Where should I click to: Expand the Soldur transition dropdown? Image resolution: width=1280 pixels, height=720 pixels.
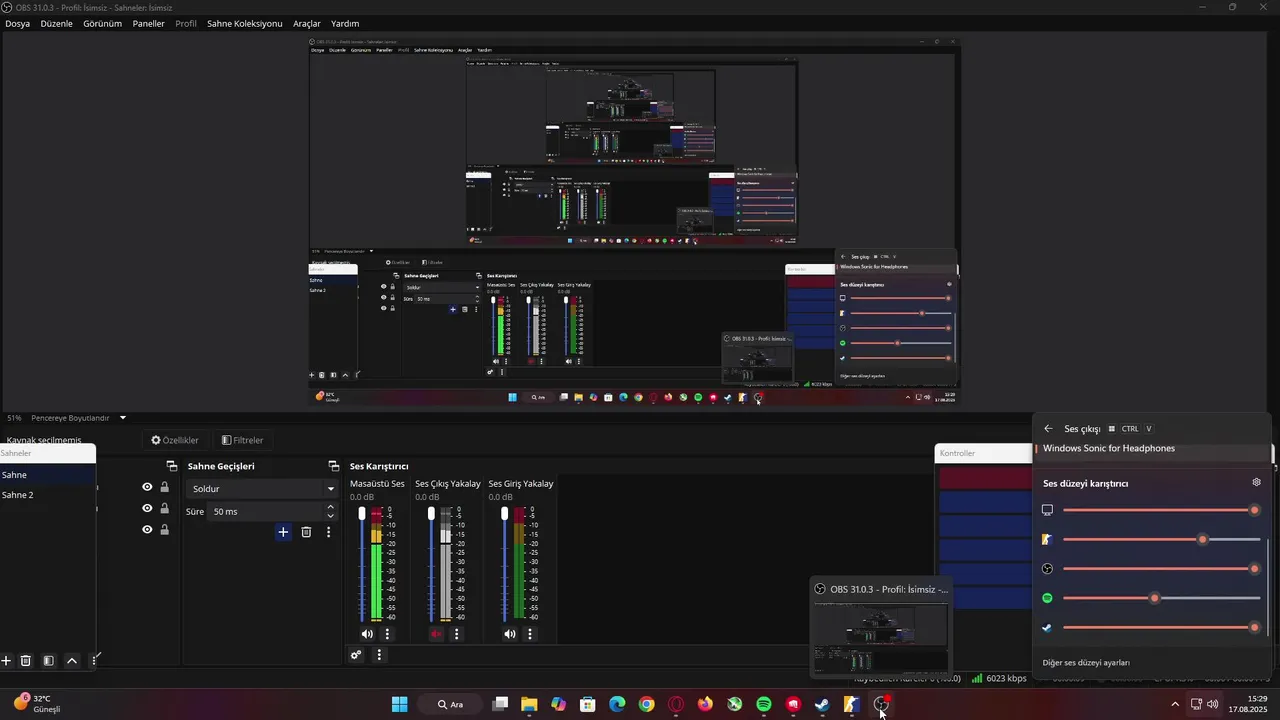tap(262, 489)
